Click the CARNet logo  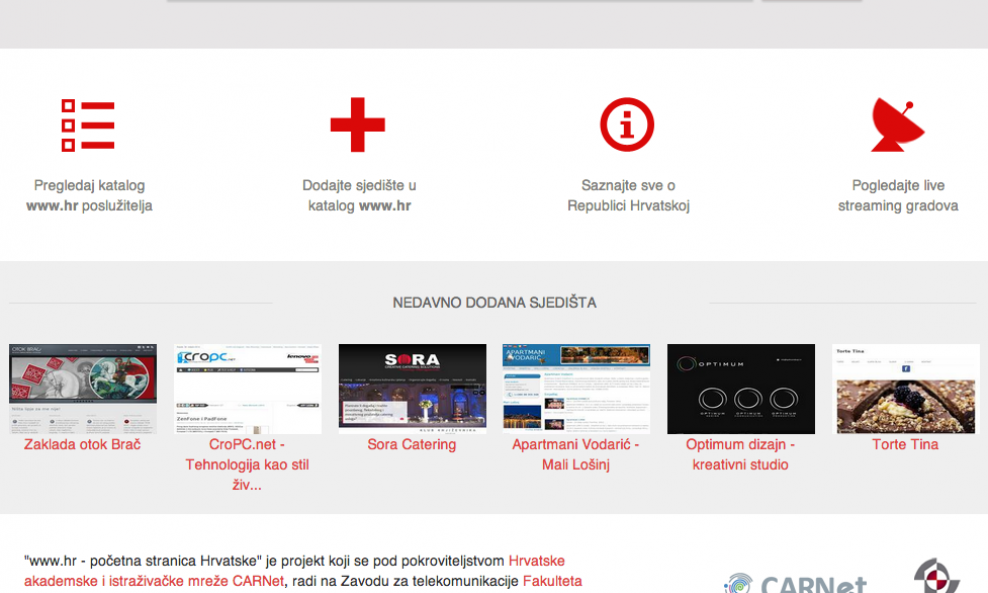795,582
